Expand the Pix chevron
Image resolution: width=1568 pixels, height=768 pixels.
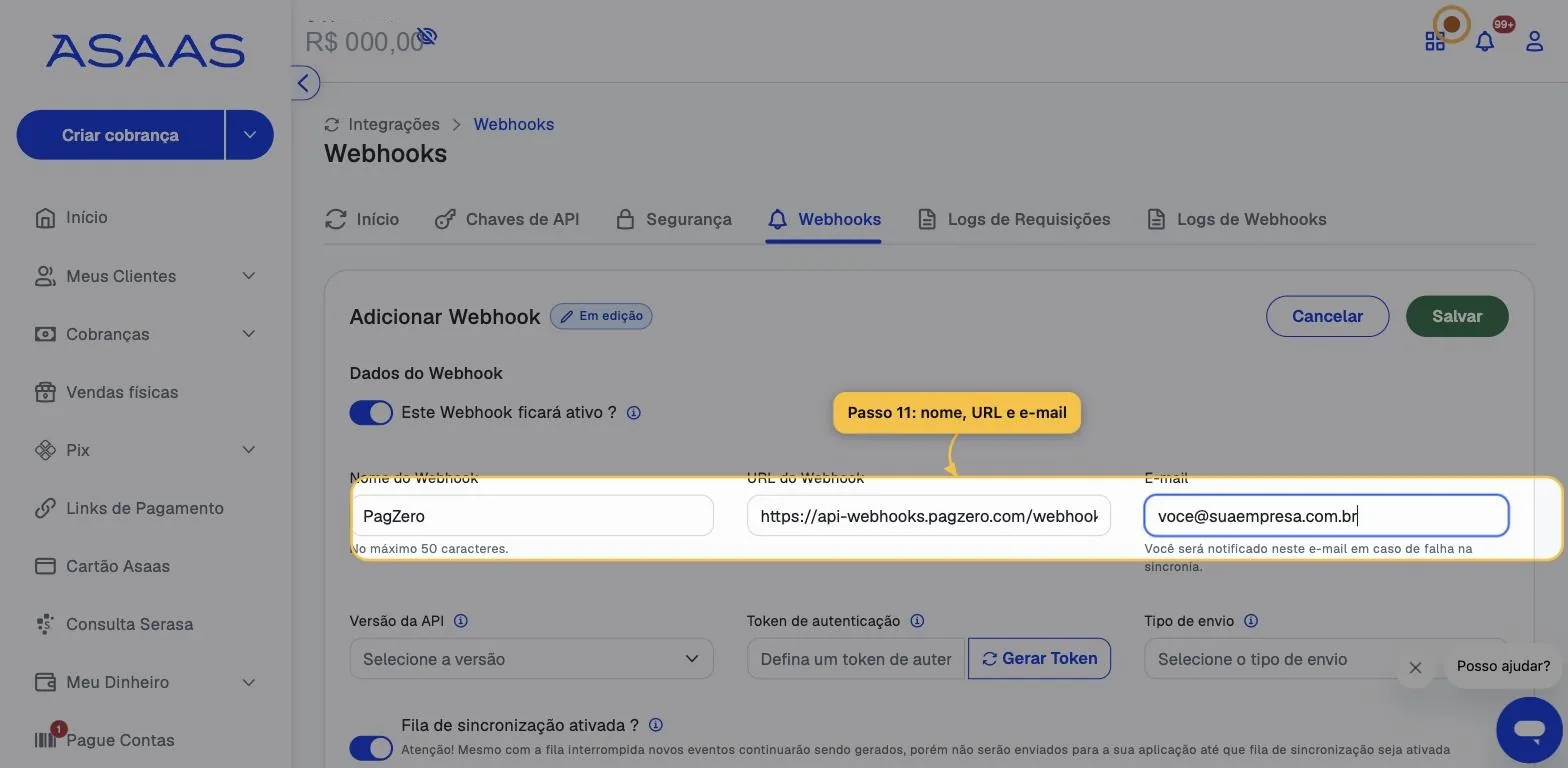(249, 450)
